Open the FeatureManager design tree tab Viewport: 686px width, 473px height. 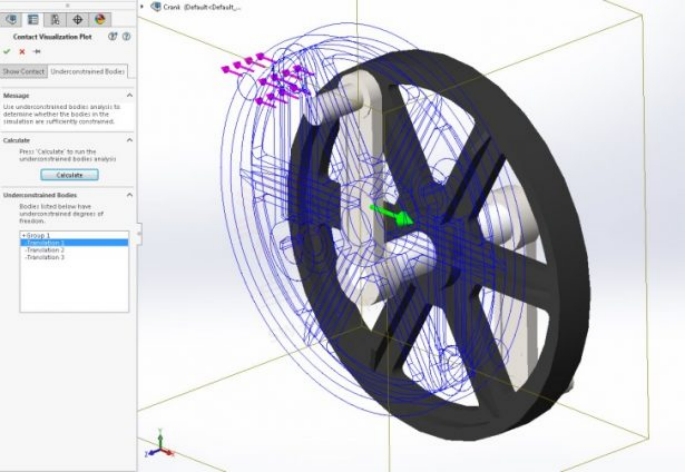point(11,20)
